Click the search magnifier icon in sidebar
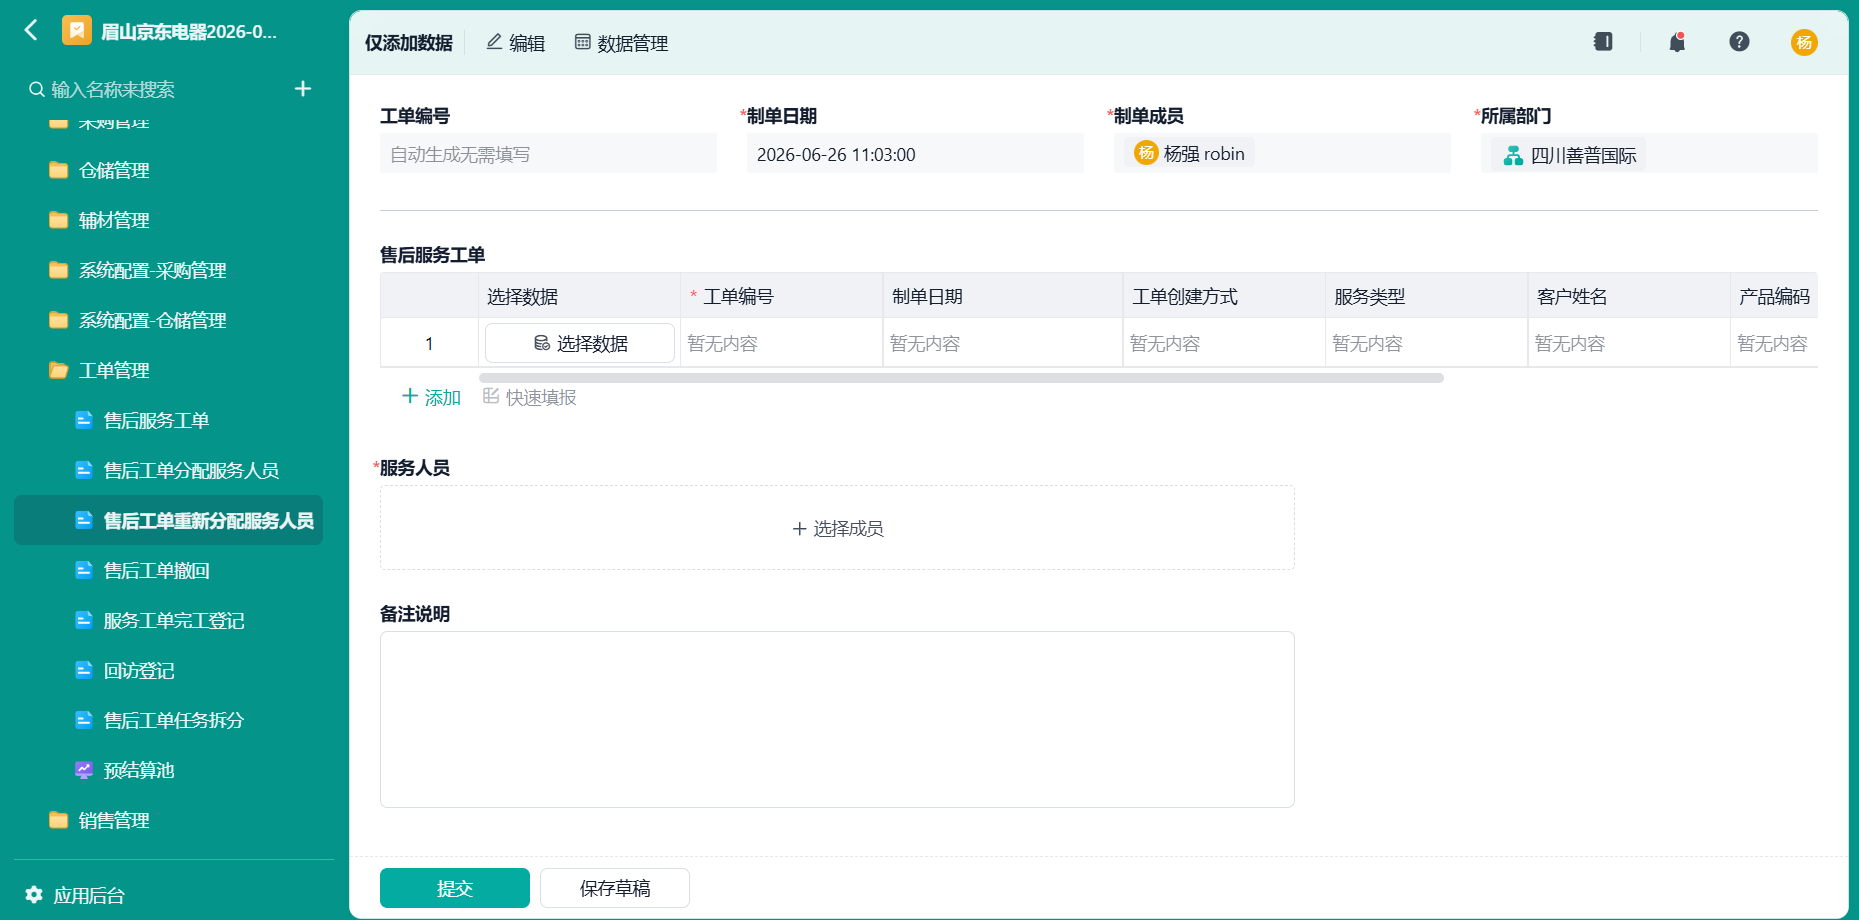 tap(36, 89)
